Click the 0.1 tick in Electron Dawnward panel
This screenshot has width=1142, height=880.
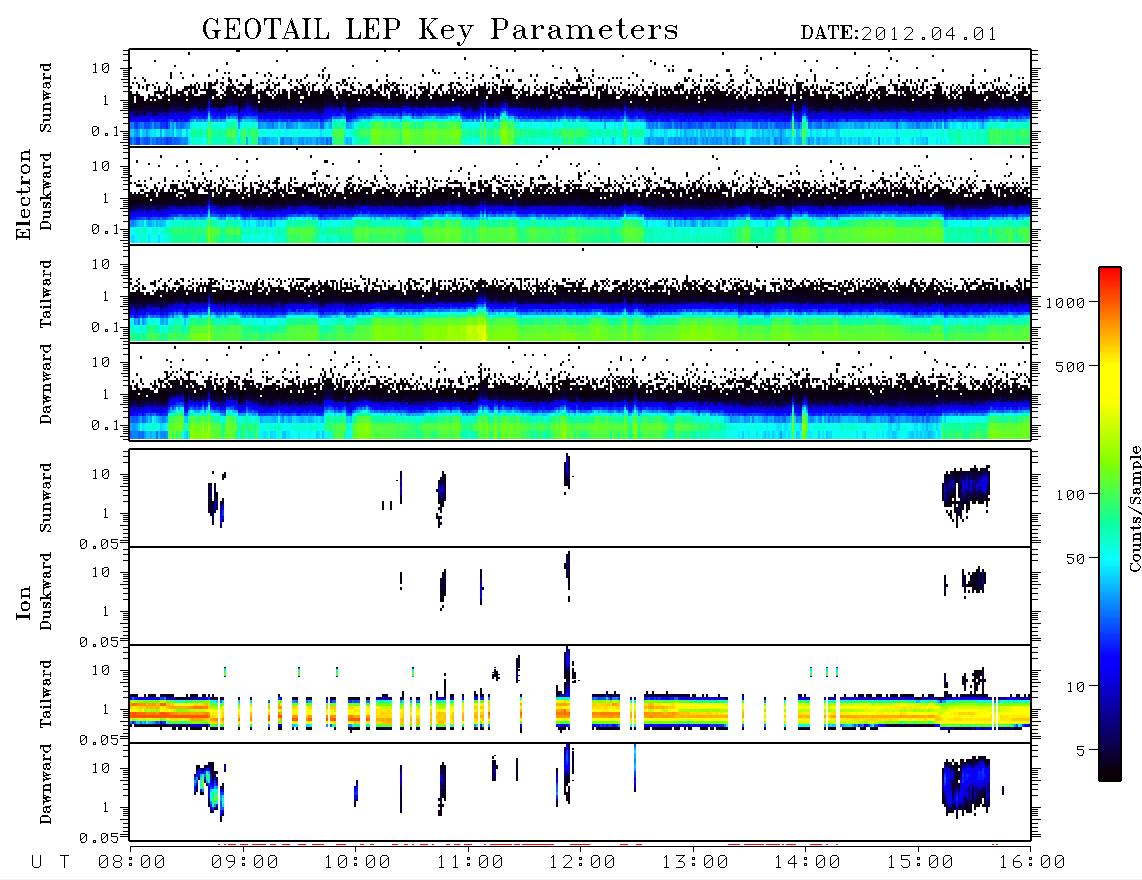click(x=105, y=425)
